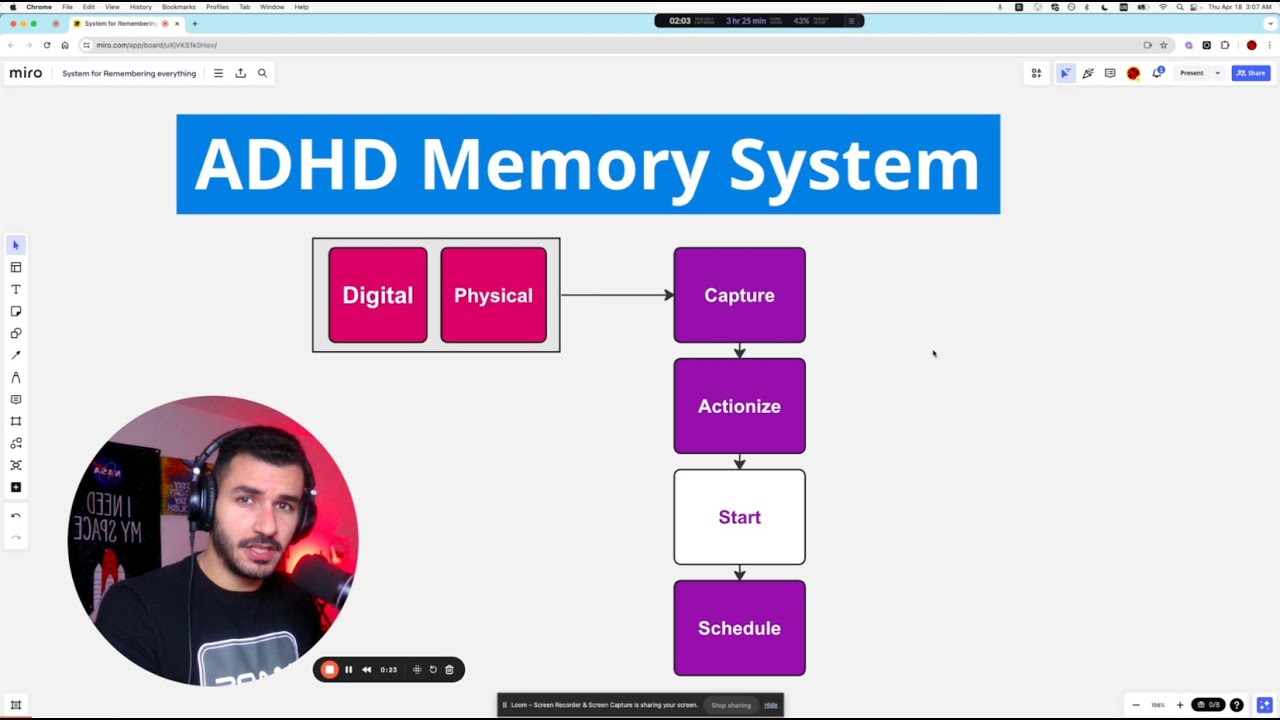The width and height of the screenshot is (1280, 720).
Task: Stop the Loom recording
Action: [x=329, y=670]
